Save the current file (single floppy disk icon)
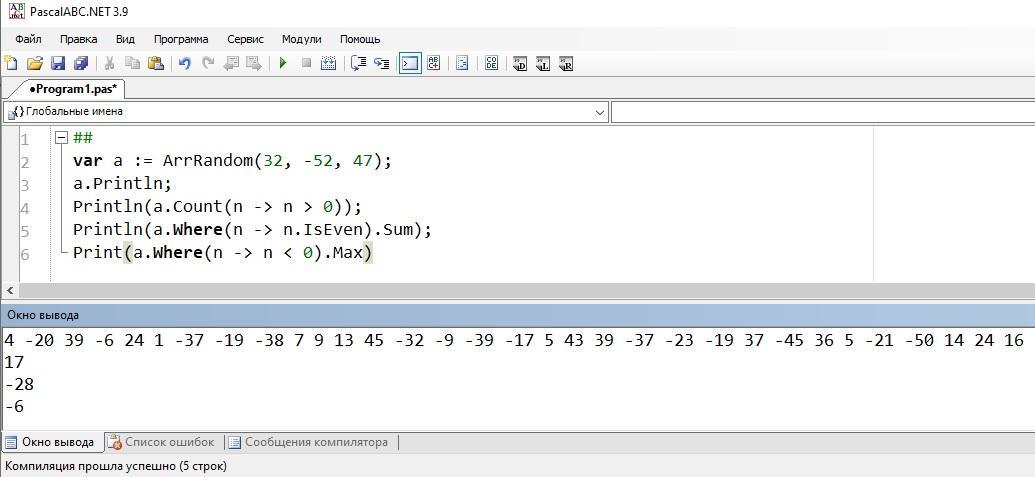Viewport: 1035px width, 477px height. click(x=58, y=63)
